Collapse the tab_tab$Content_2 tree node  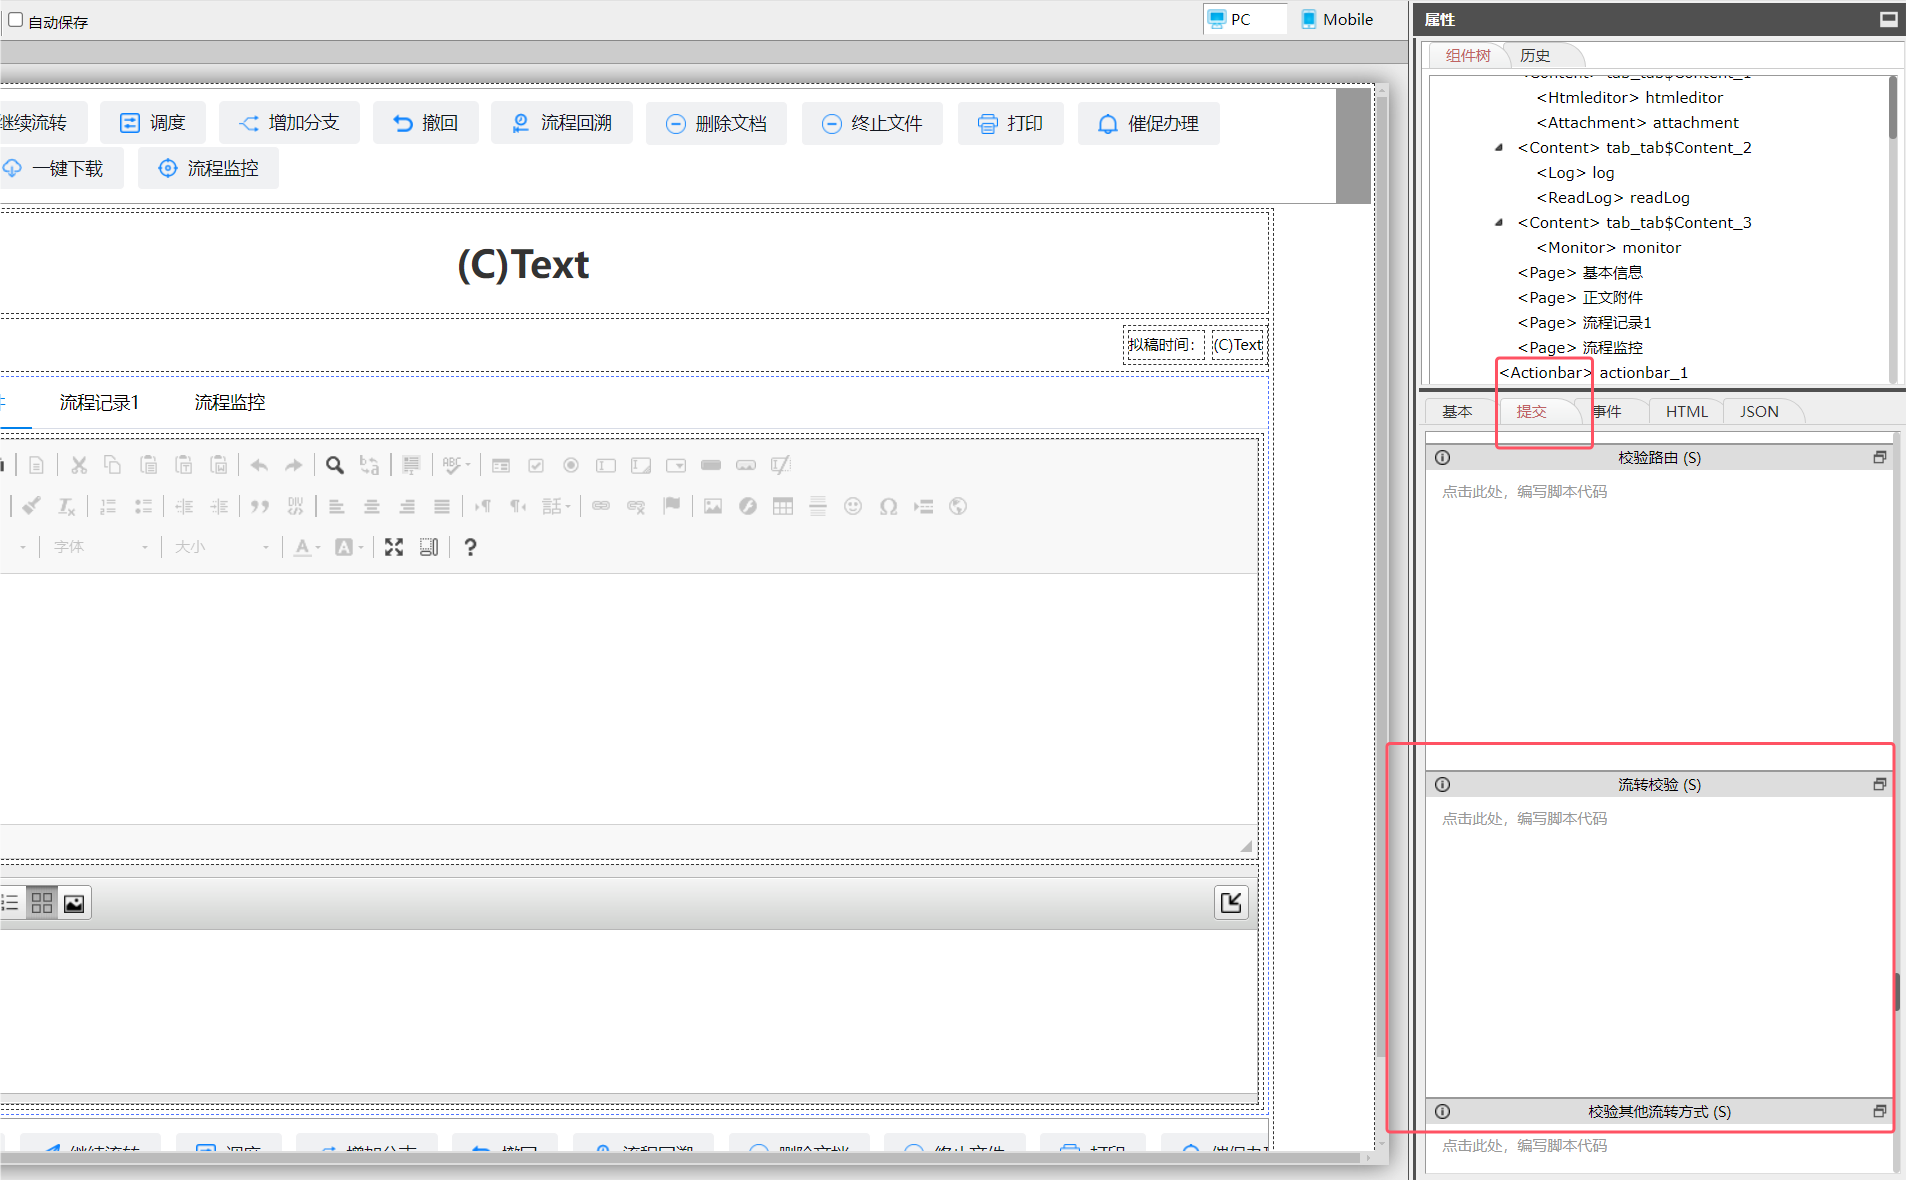point(1498,148)
